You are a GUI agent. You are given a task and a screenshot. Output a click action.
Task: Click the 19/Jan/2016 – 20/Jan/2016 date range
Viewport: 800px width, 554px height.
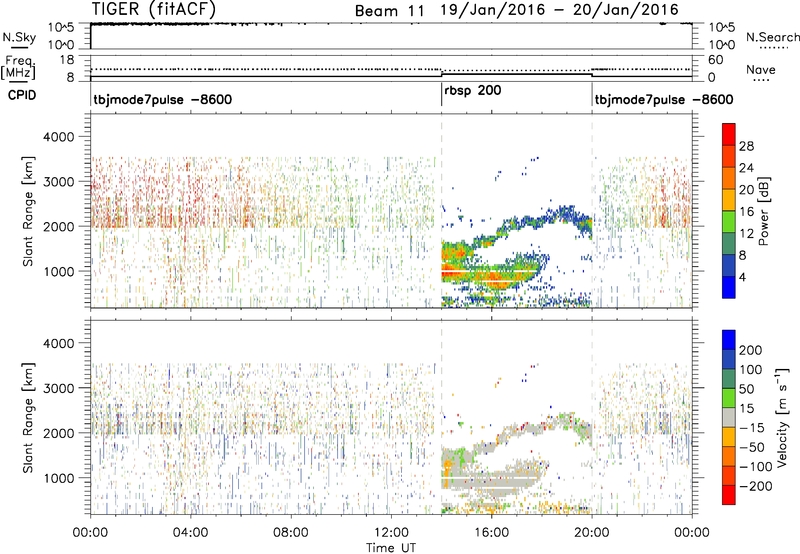pyautogui.click(x=560, y=10)
